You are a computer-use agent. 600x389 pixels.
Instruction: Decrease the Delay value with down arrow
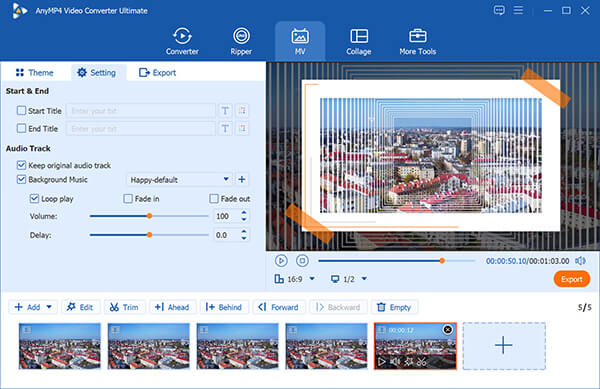coord(244,238)
